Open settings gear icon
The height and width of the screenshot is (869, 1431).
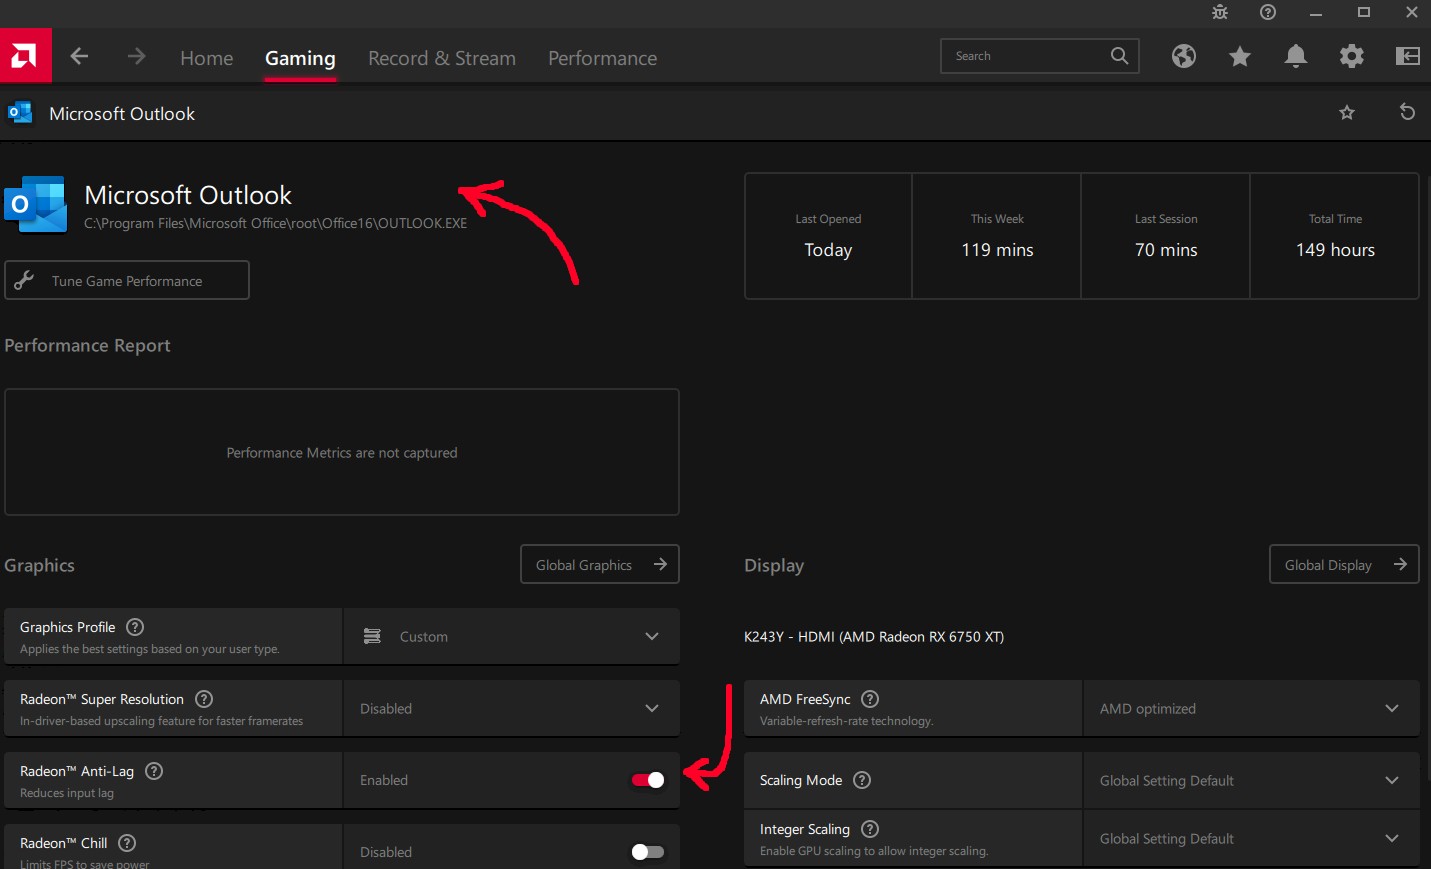1352,56
